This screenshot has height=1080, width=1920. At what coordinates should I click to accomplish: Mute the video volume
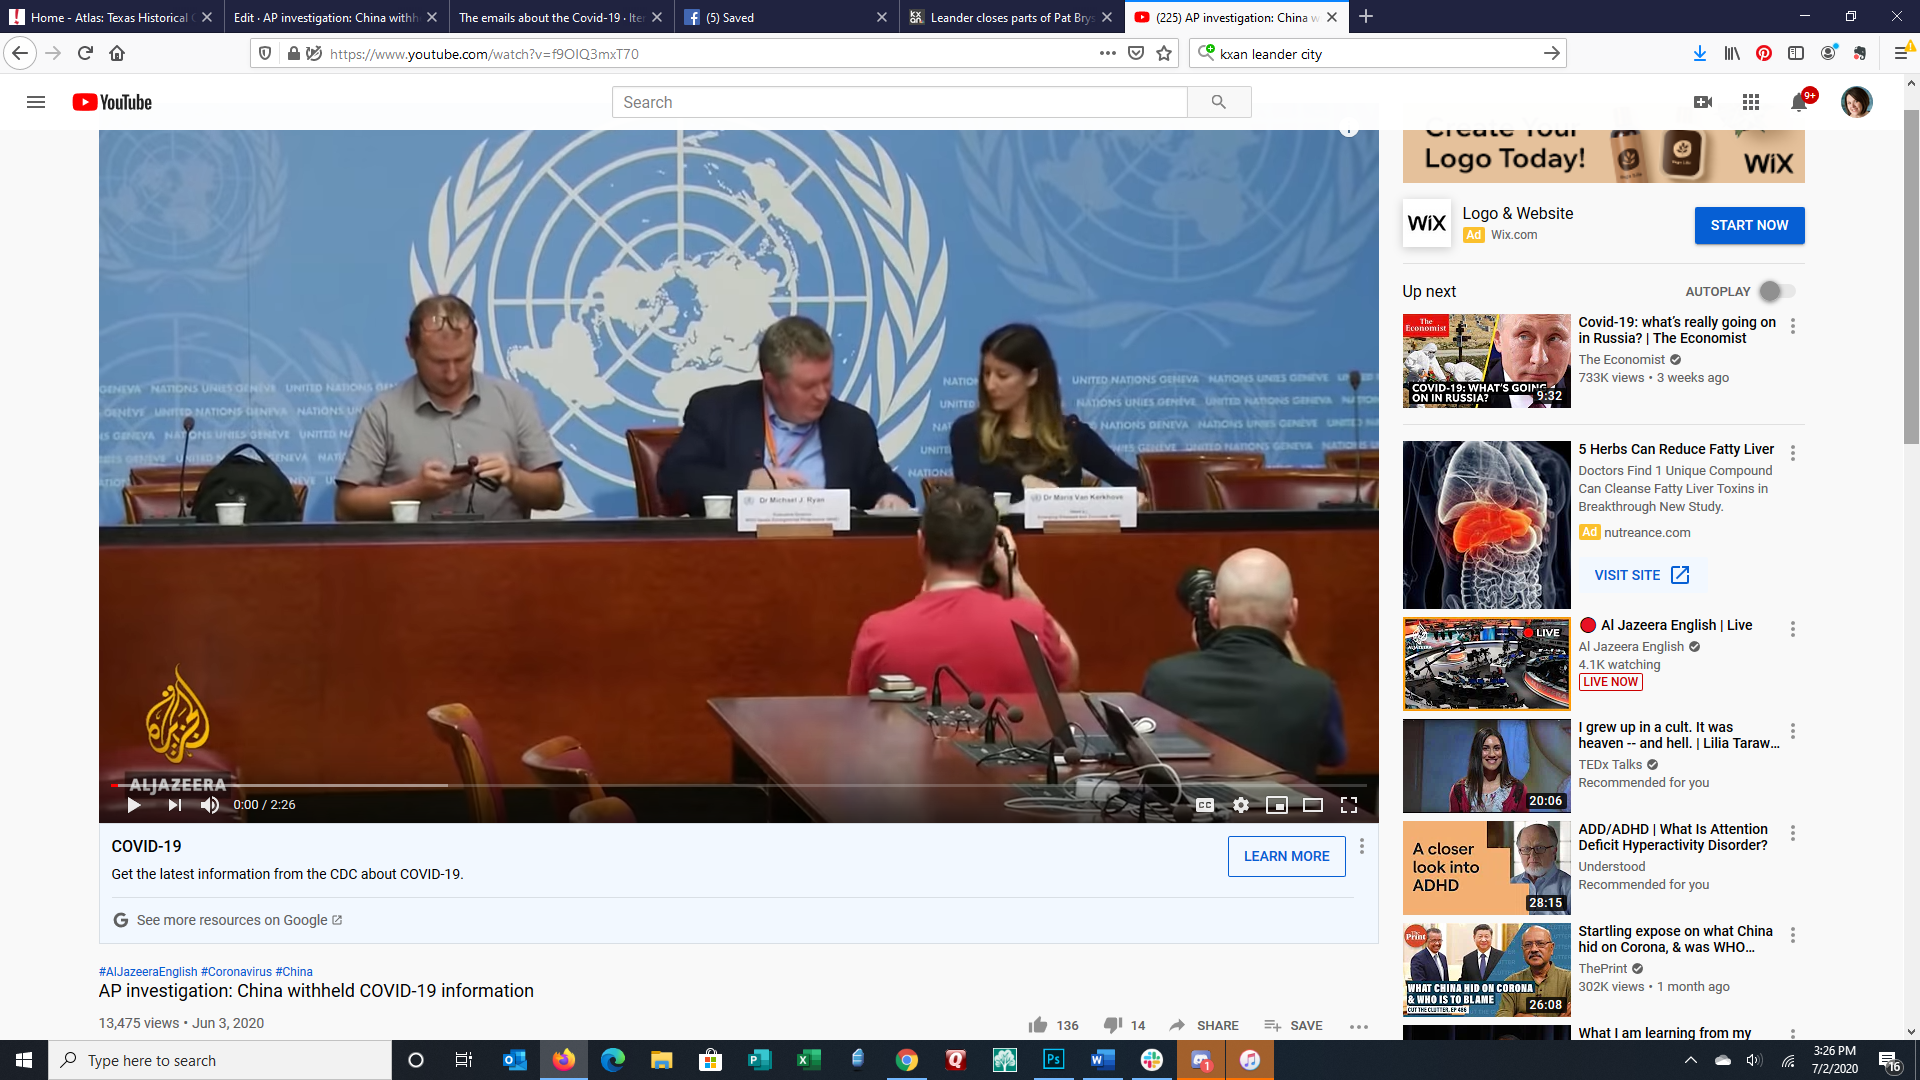coord(210,805)
